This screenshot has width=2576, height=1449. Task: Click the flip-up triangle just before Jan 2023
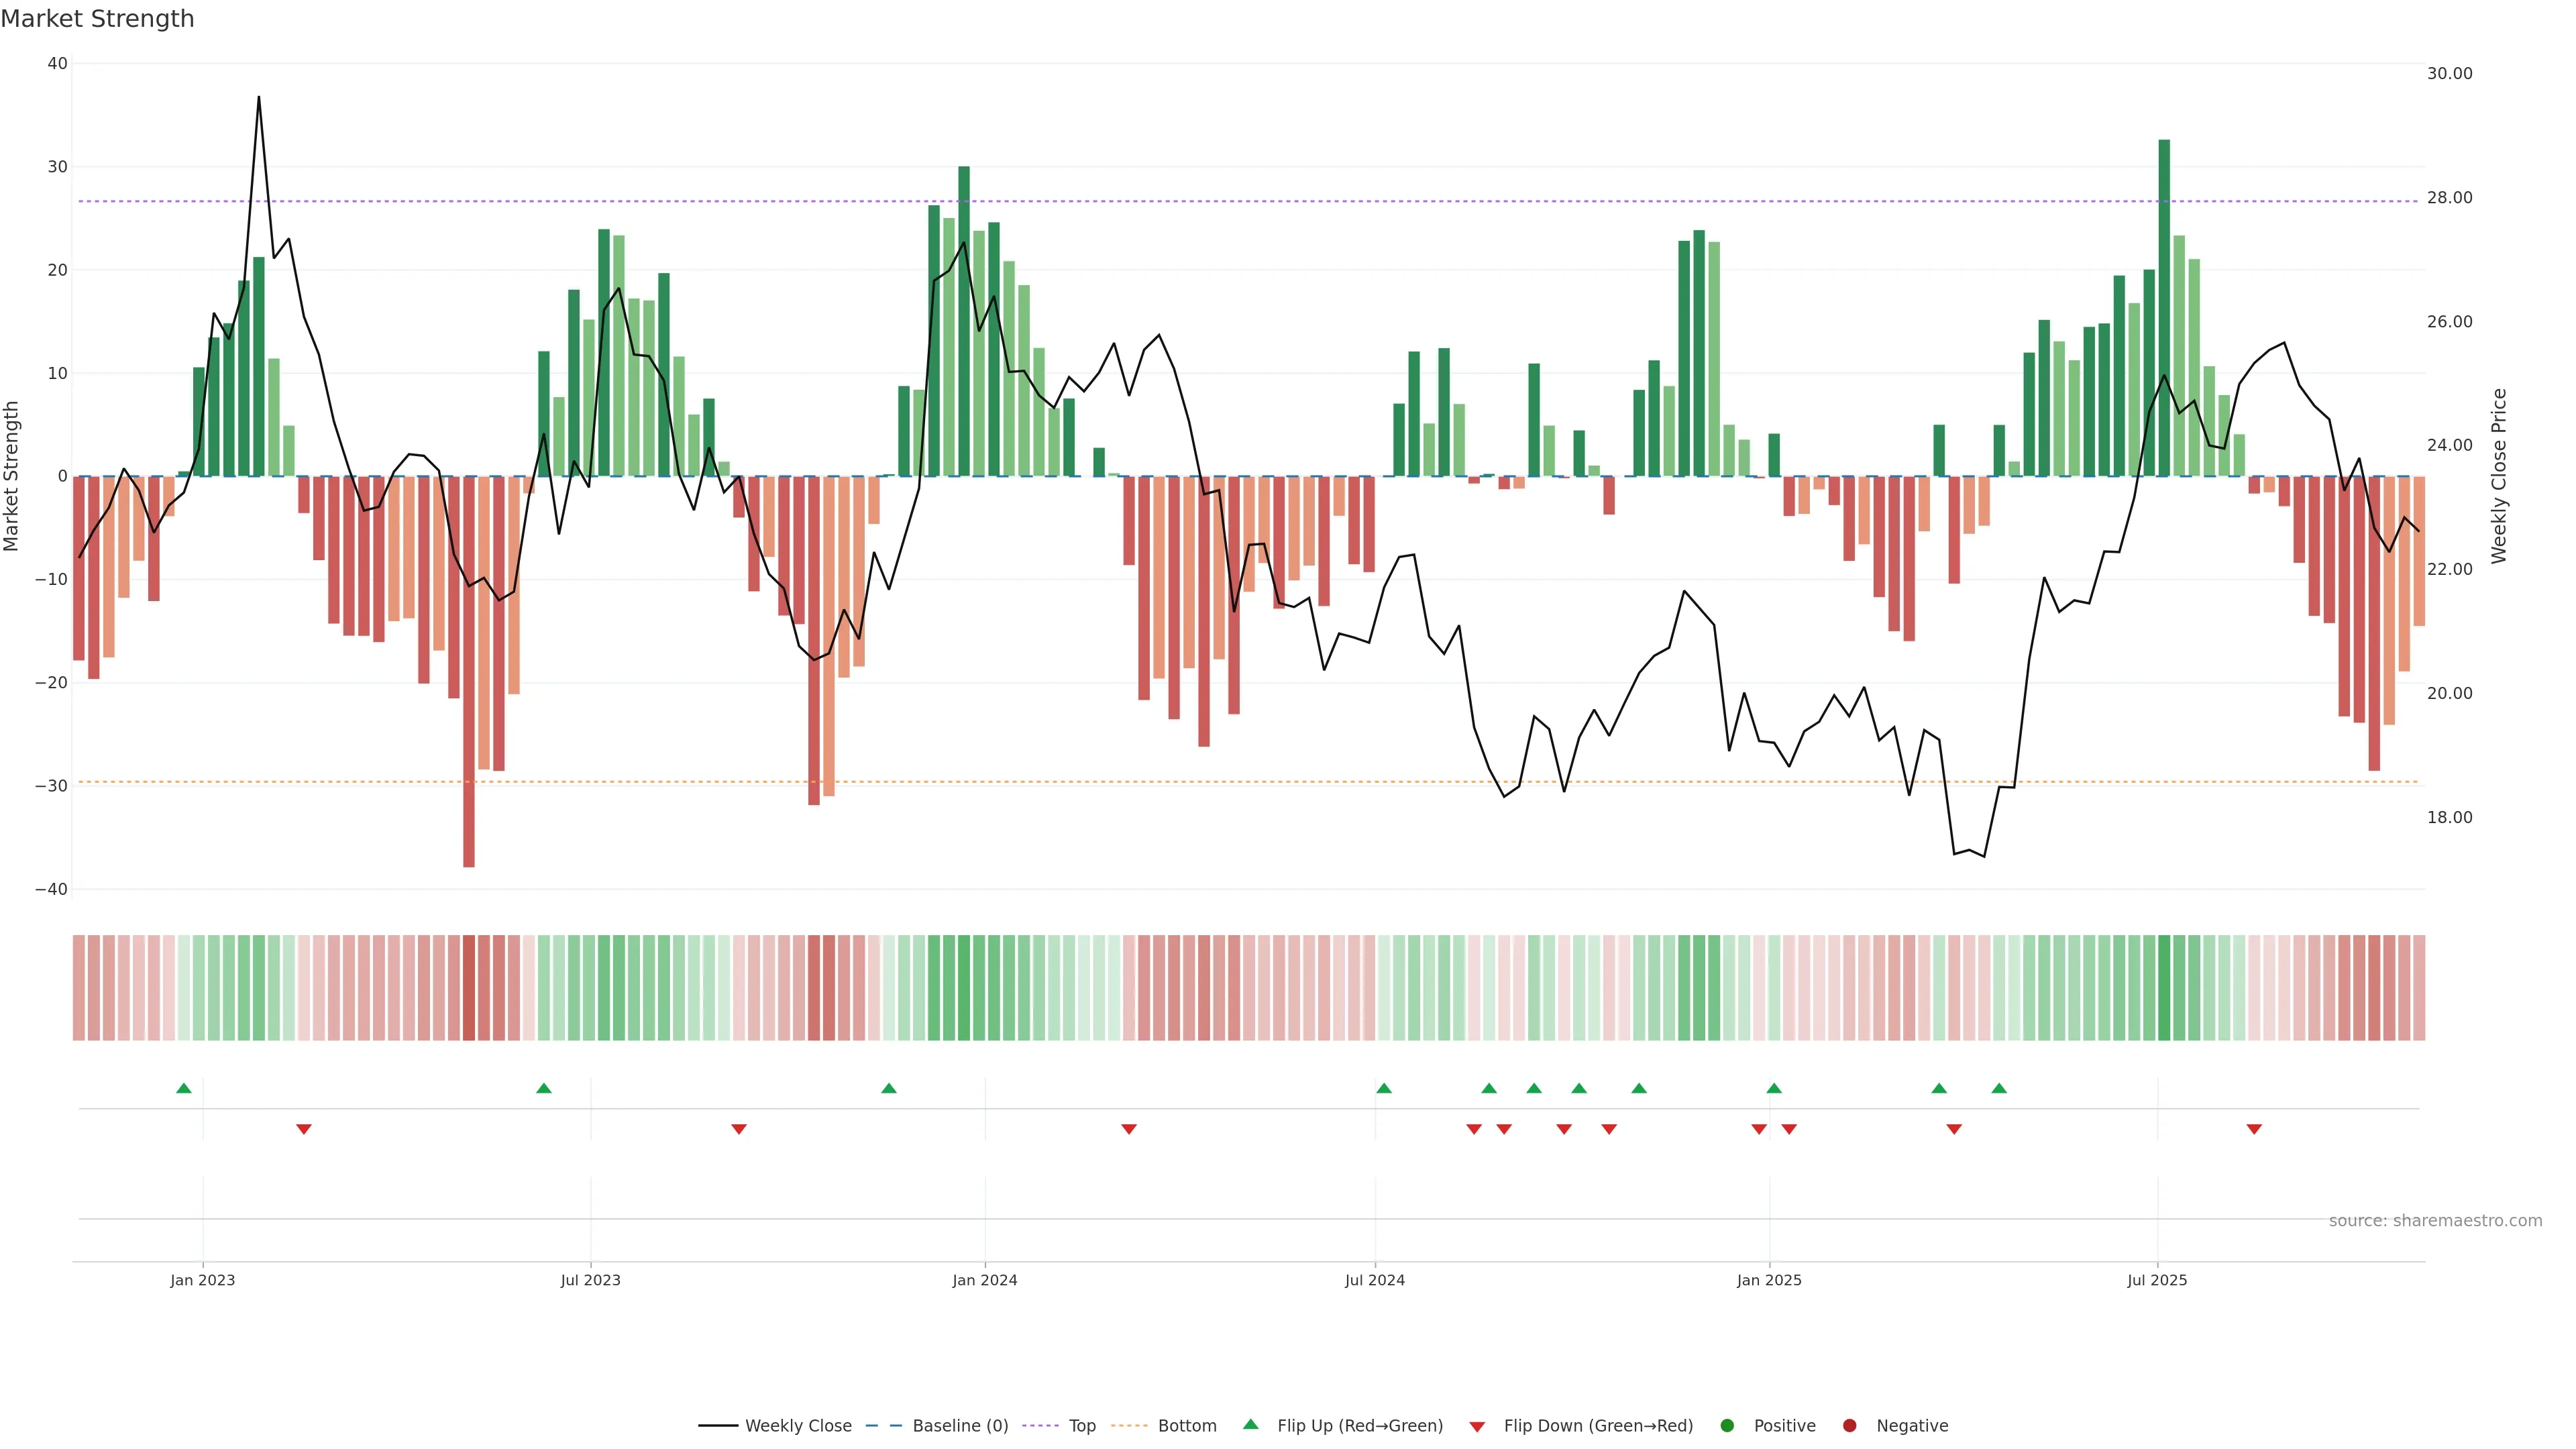coord(184,1088)
